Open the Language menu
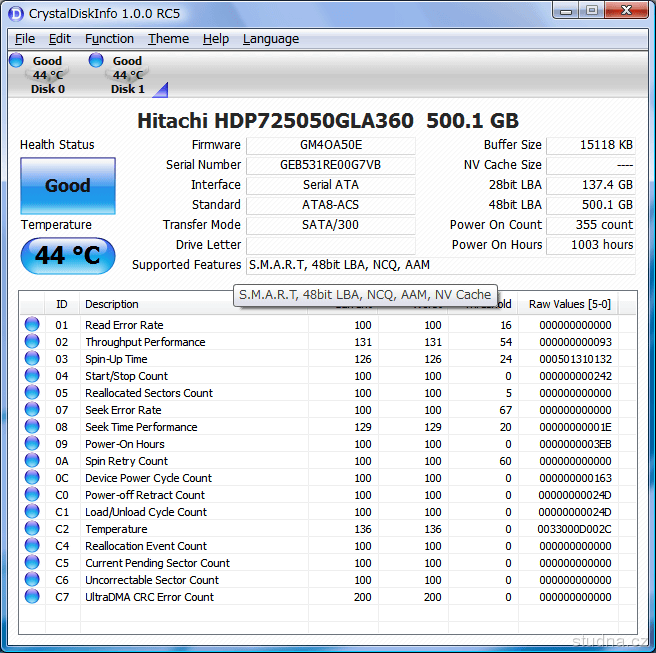 270,39
